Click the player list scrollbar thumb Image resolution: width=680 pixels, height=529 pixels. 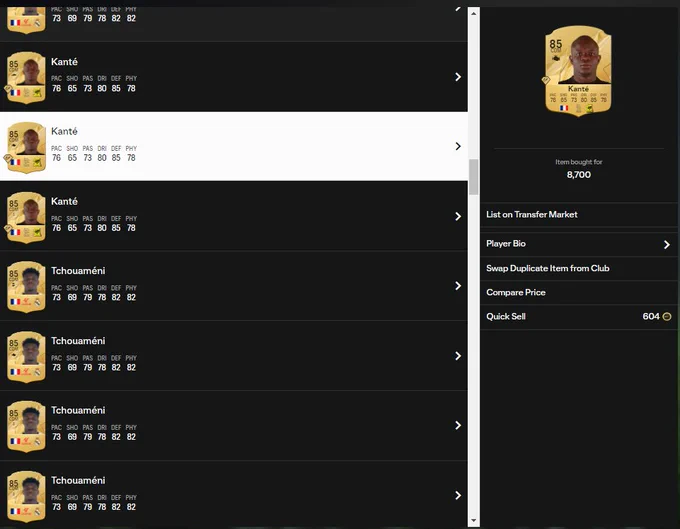coord(474,177)
